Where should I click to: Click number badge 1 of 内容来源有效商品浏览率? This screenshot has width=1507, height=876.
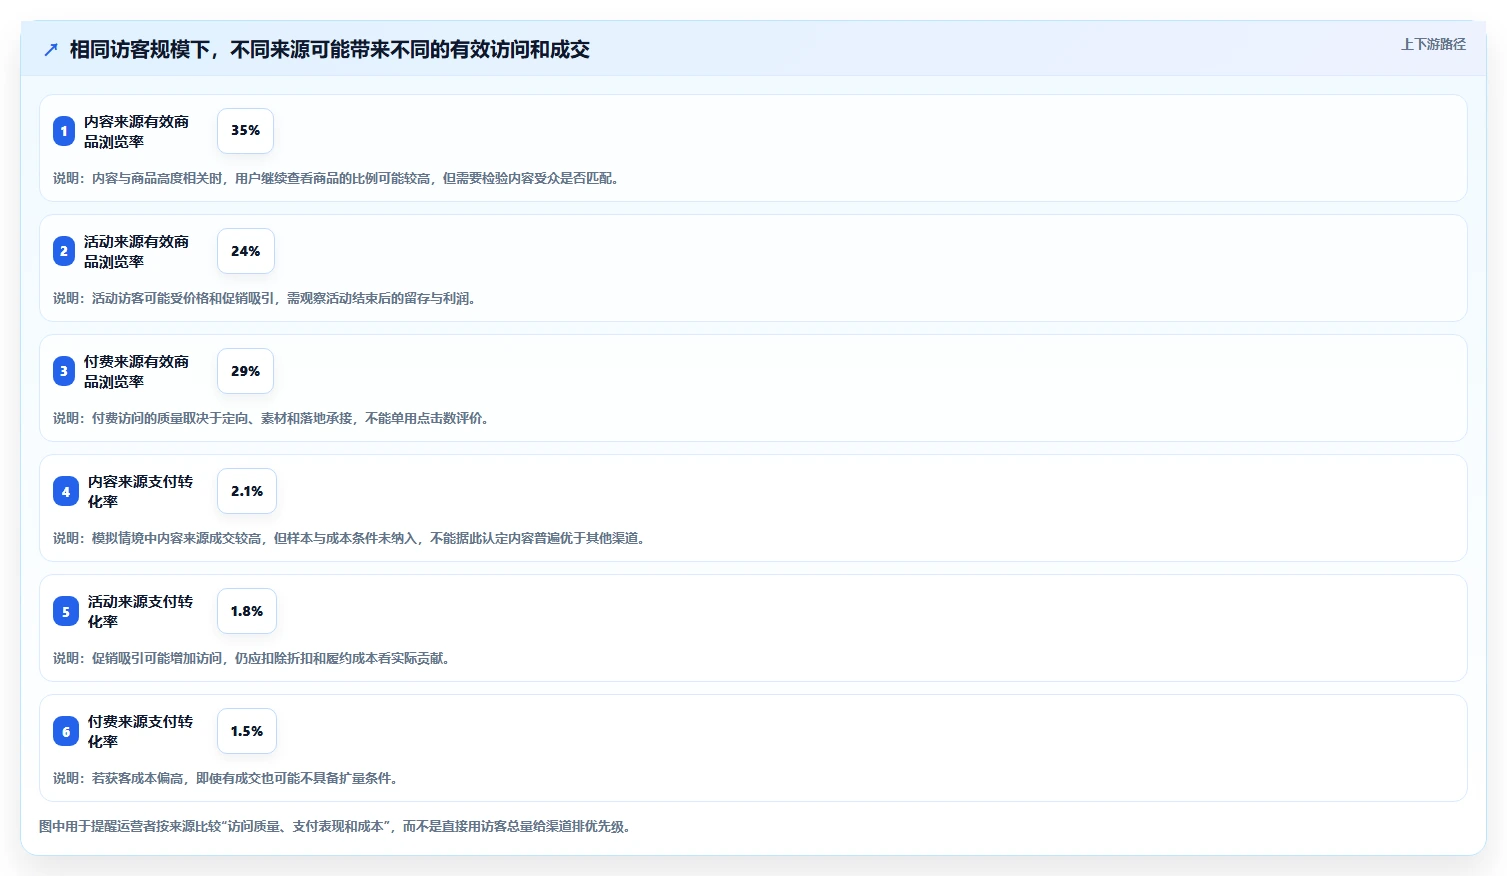pyautogui.click(x=64, y=131)
